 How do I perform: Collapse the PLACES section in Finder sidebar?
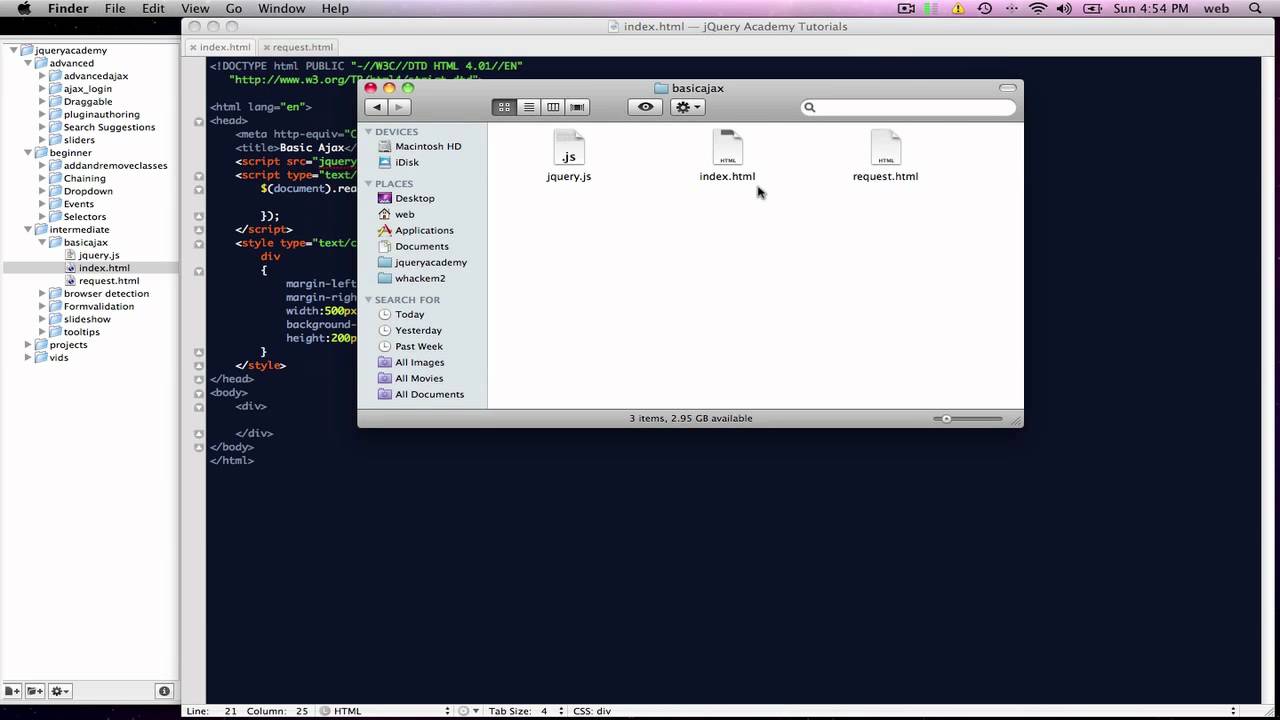tap(369, 184)
